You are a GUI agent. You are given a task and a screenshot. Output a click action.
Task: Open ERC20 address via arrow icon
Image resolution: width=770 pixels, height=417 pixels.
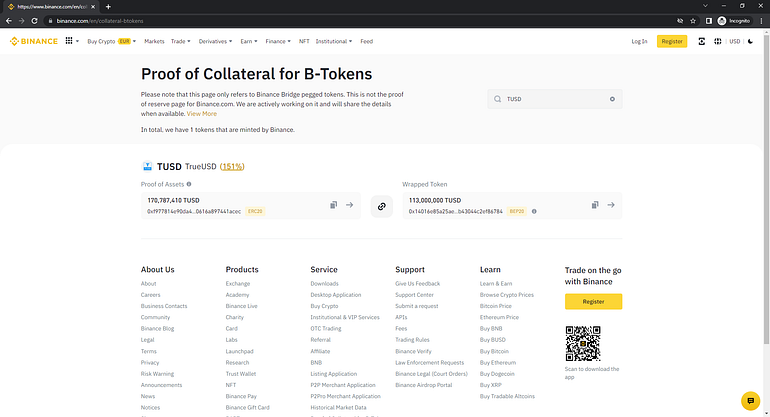[x=349, y=205]
